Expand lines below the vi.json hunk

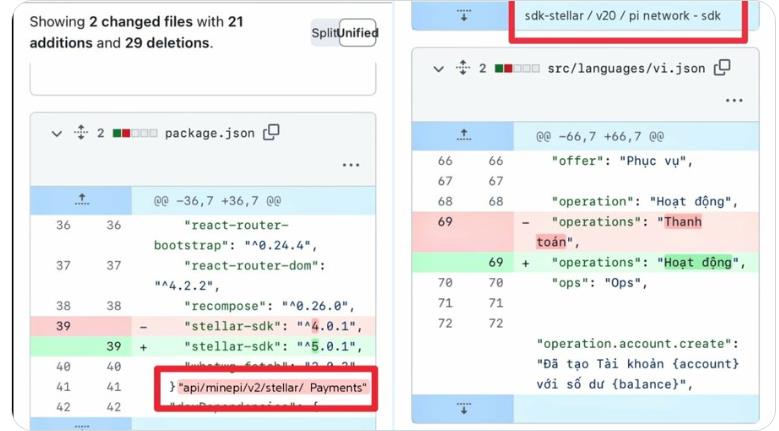[463, 409]
